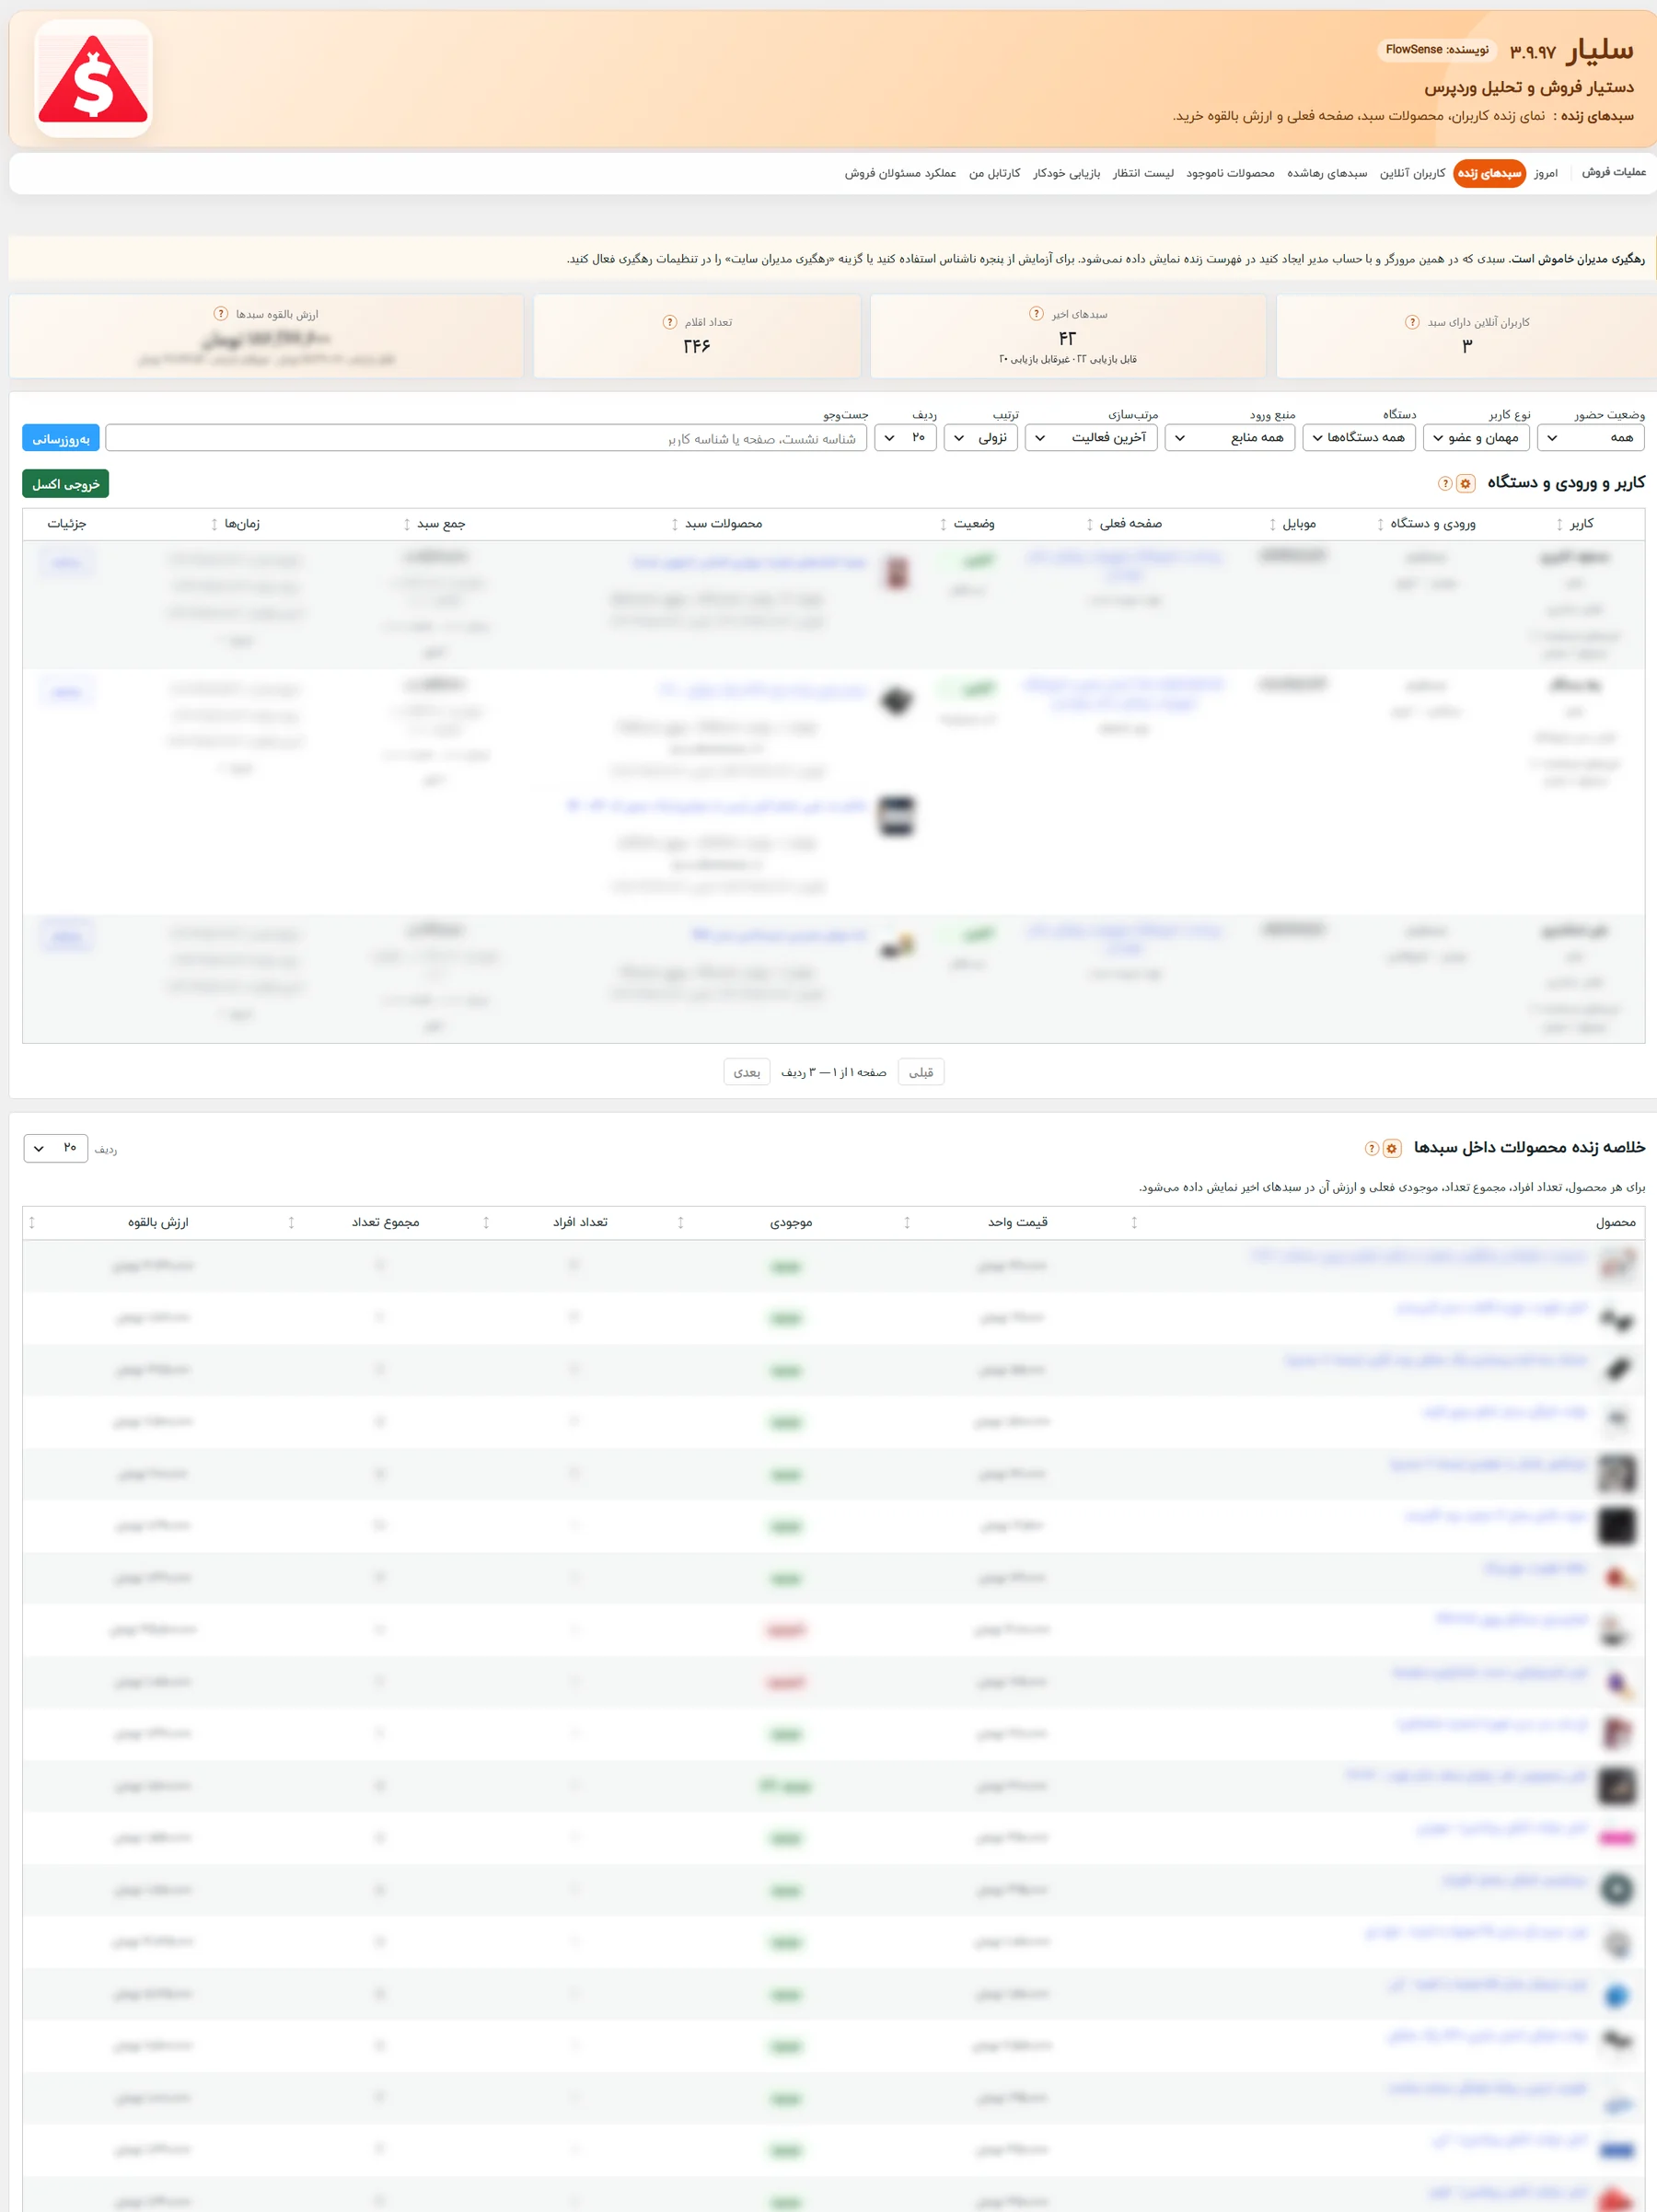
Task: Sort by جمع سبد column arrow icon
Action: (406, 524)
